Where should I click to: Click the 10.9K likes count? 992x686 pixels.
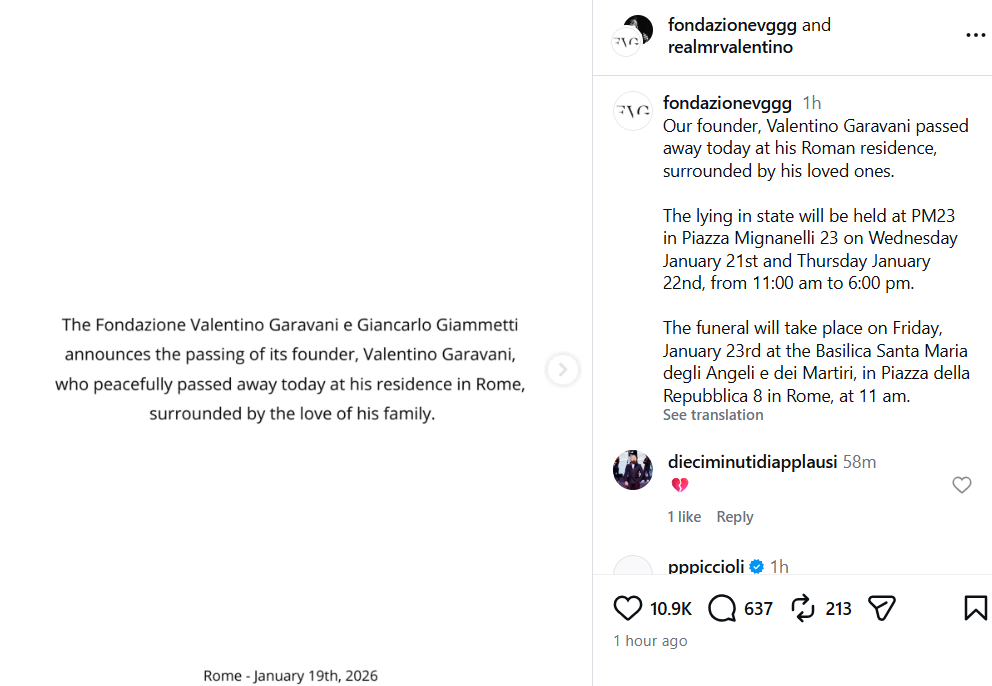tap(671, 608)
